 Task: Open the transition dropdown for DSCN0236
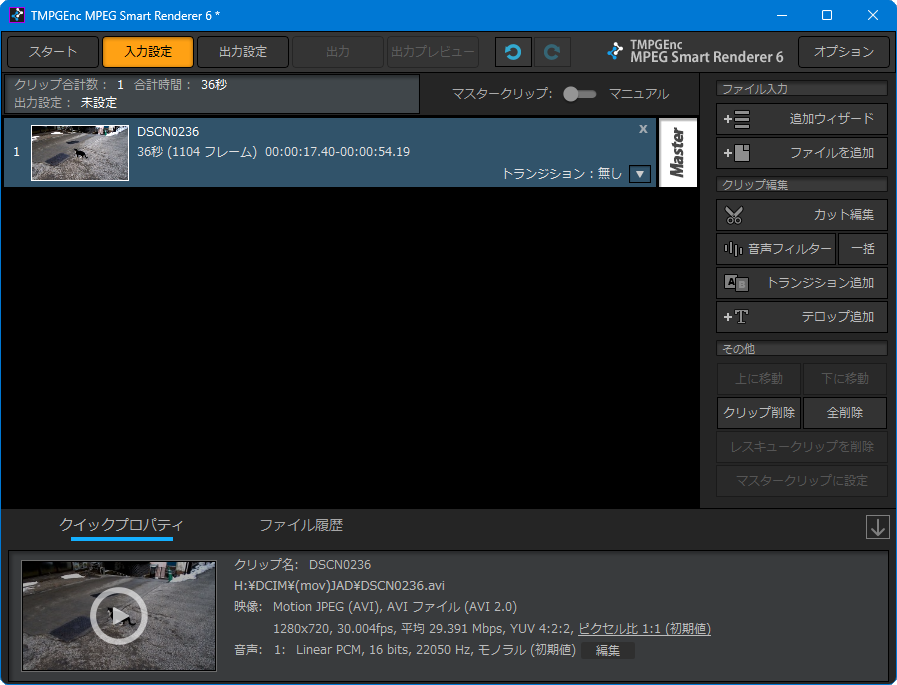point(640,173)
